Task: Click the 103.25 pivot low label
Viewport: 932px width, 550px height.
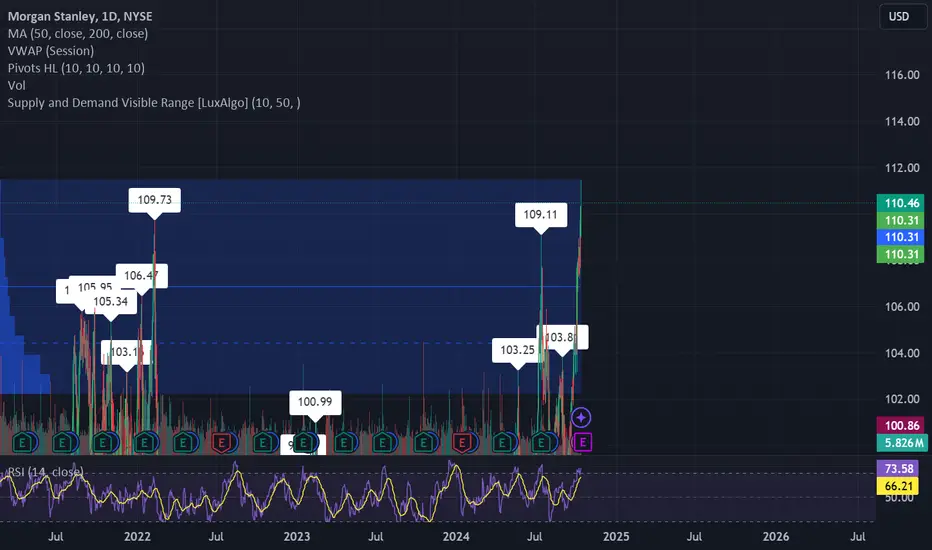Action: (517, 350)
